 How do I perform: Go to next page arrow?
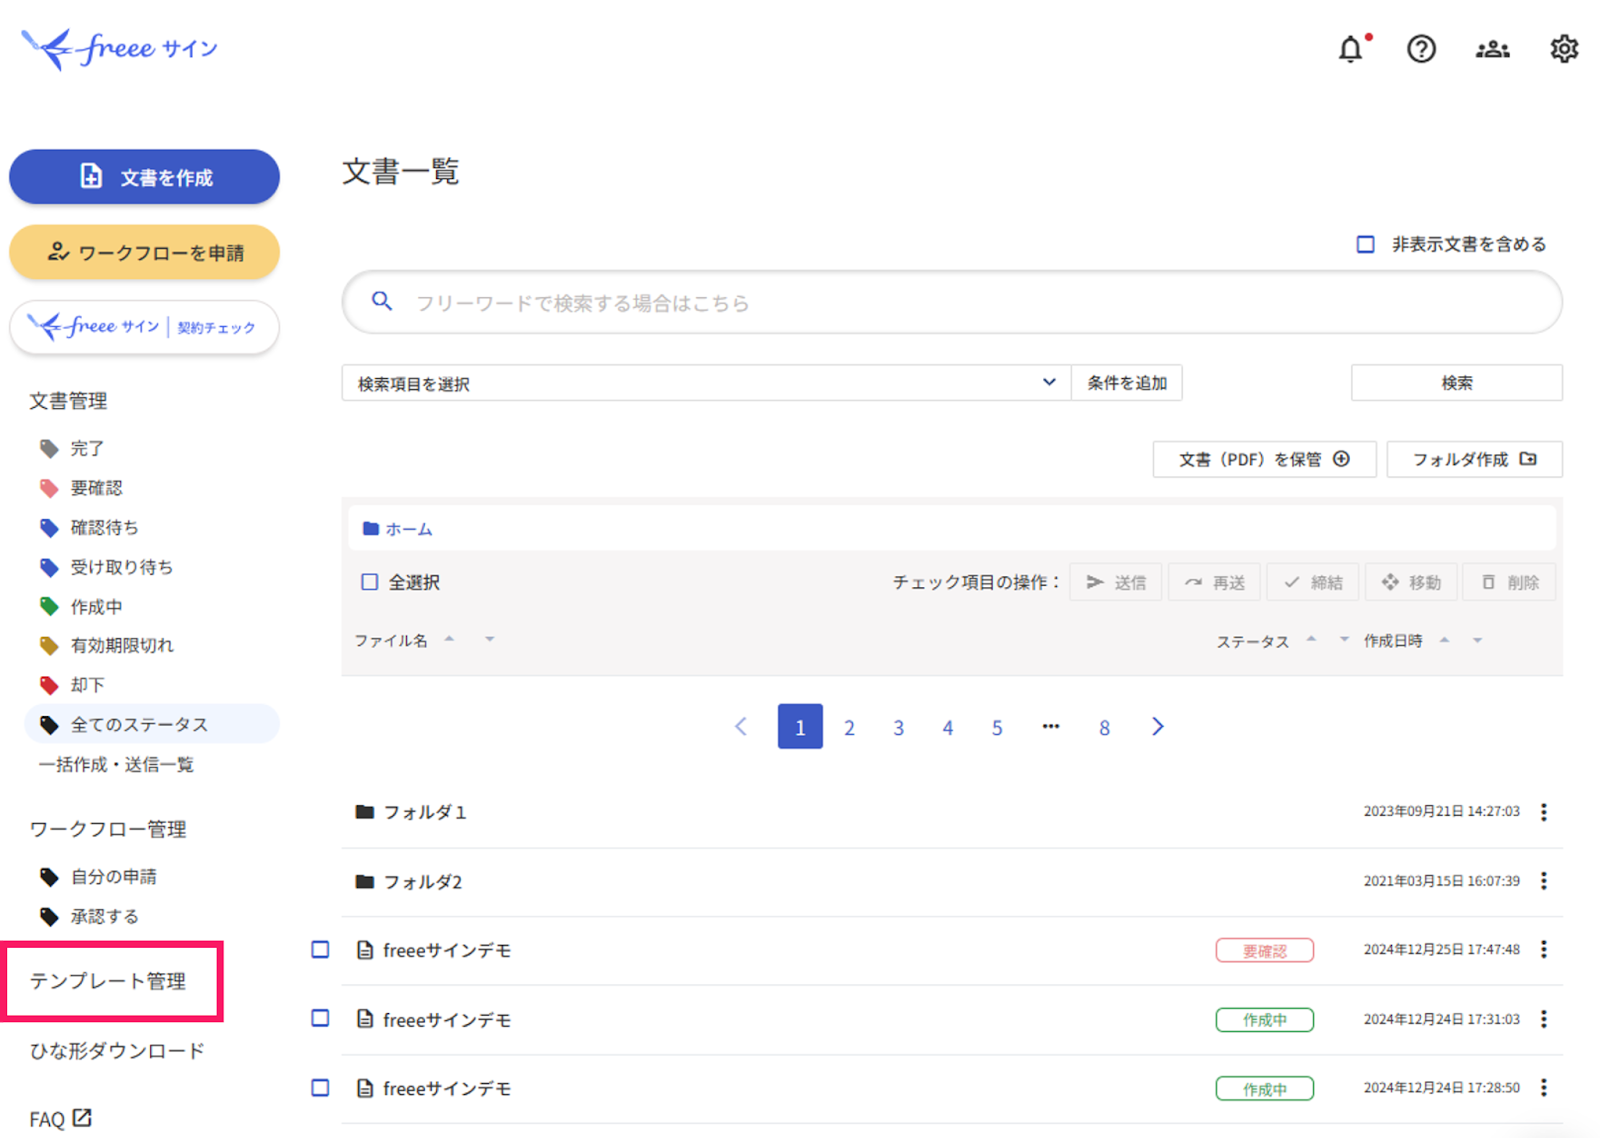tap(1157, 727)
